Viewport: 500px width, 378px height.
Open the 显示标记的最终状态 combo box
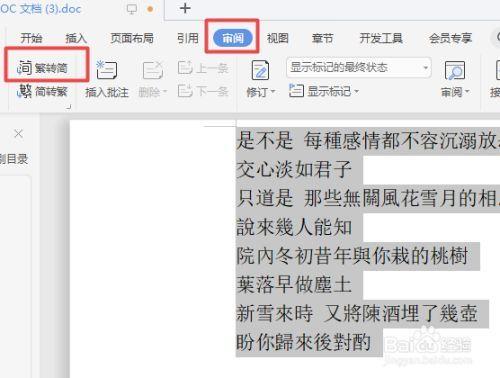(358, 68)
